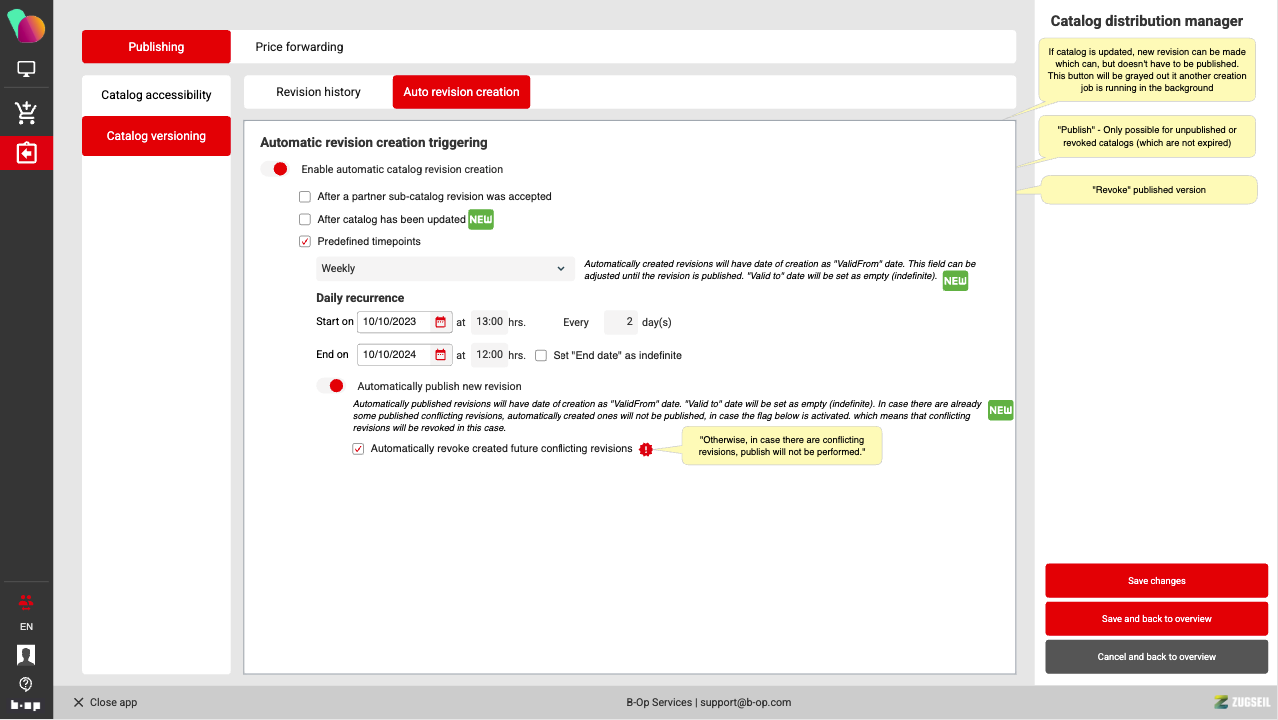Check After a partner sub-catalog revision accepted
Image resolution: width=1278 pixels, height=720 pixels.
coord(305,197)
